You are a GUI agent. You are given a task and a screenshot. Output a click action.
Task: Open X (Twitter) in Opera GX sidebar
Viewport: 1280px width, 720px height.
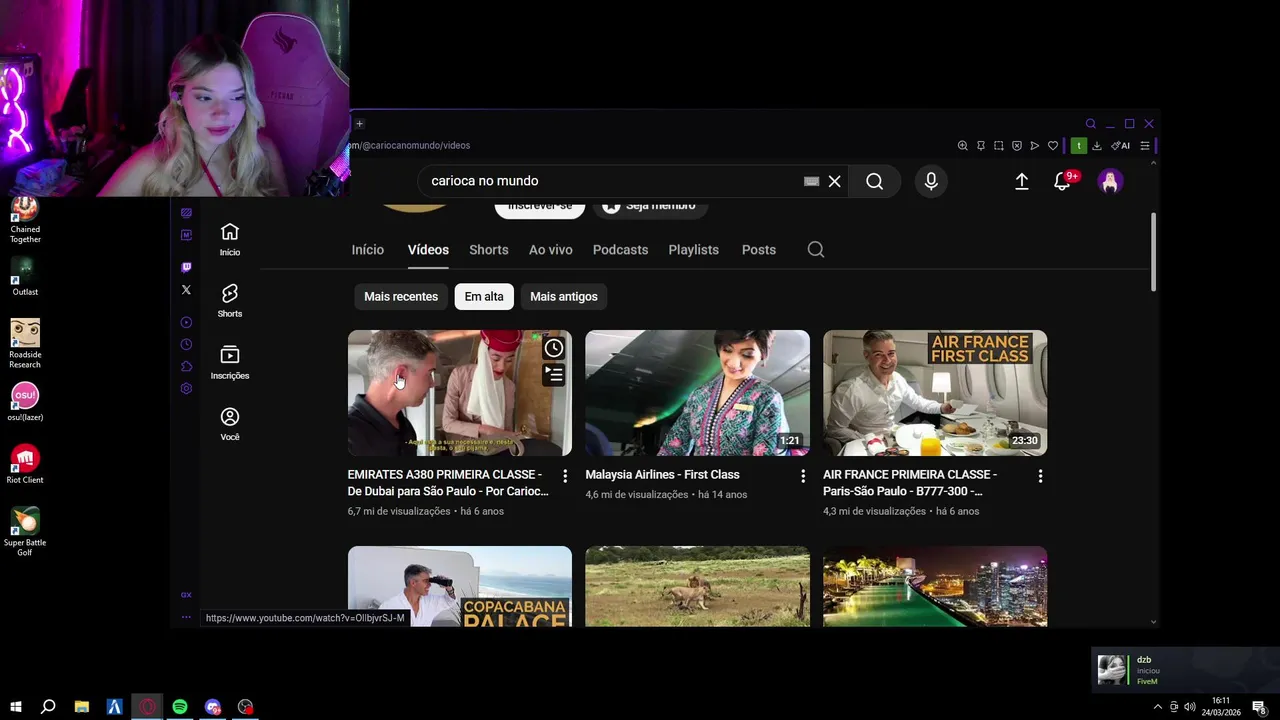pos(186,290)
